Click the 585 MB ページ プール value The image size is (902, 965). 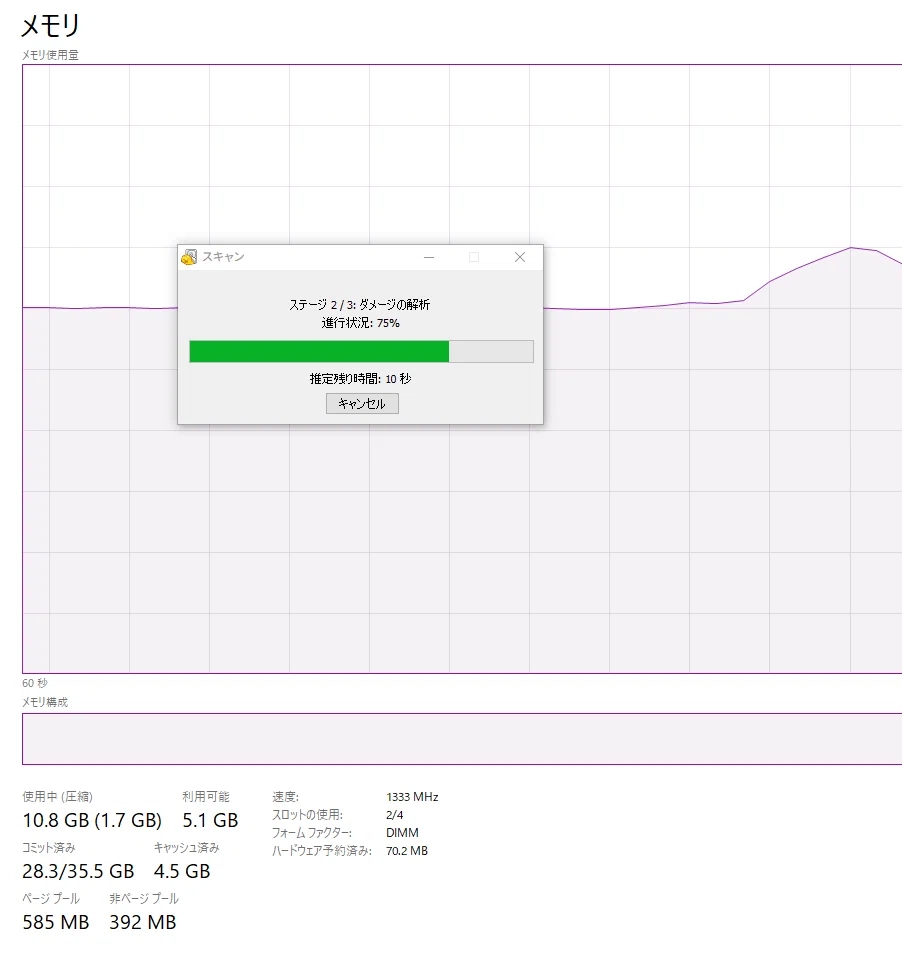56,923
